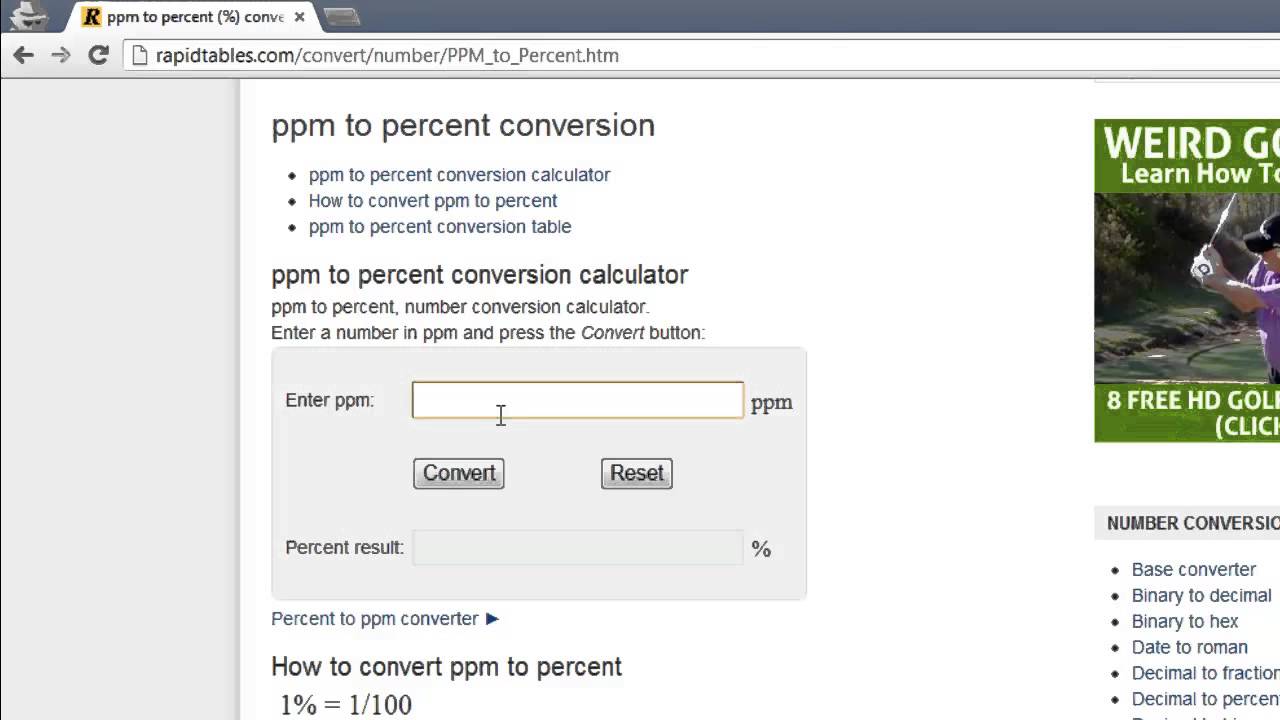Click the browser forward arrow
1280x720 pixels.
[61, 55]
